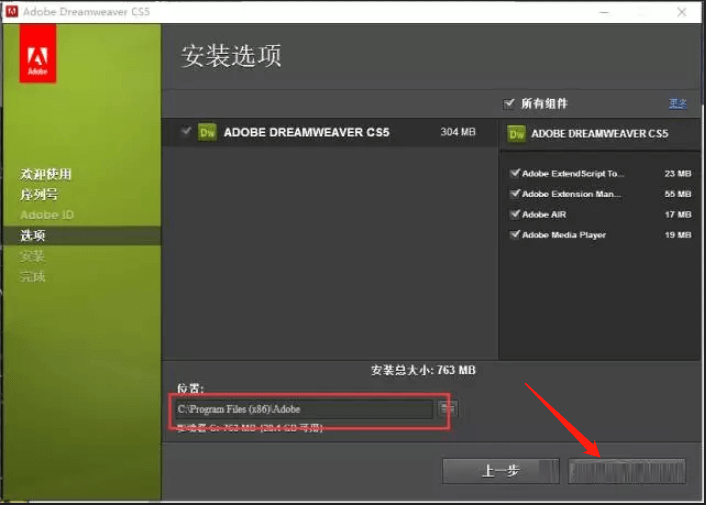Open the 序列号 step in the sidebar

point(39,194)
